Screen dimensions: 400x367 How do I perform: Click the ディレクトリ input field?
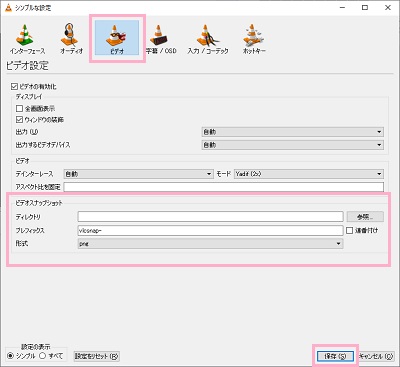(210, 217)
